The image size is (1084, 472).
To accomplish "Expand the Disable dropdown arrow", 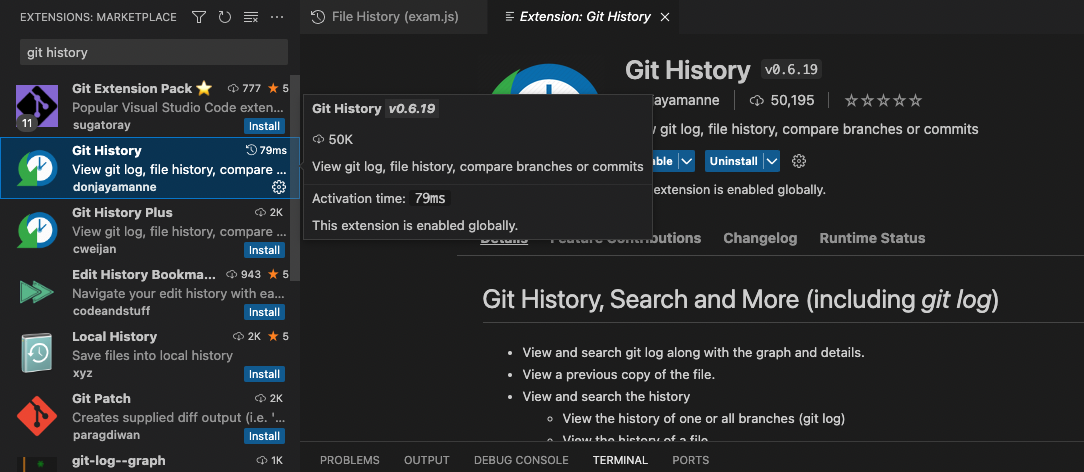I will (686, 161).
